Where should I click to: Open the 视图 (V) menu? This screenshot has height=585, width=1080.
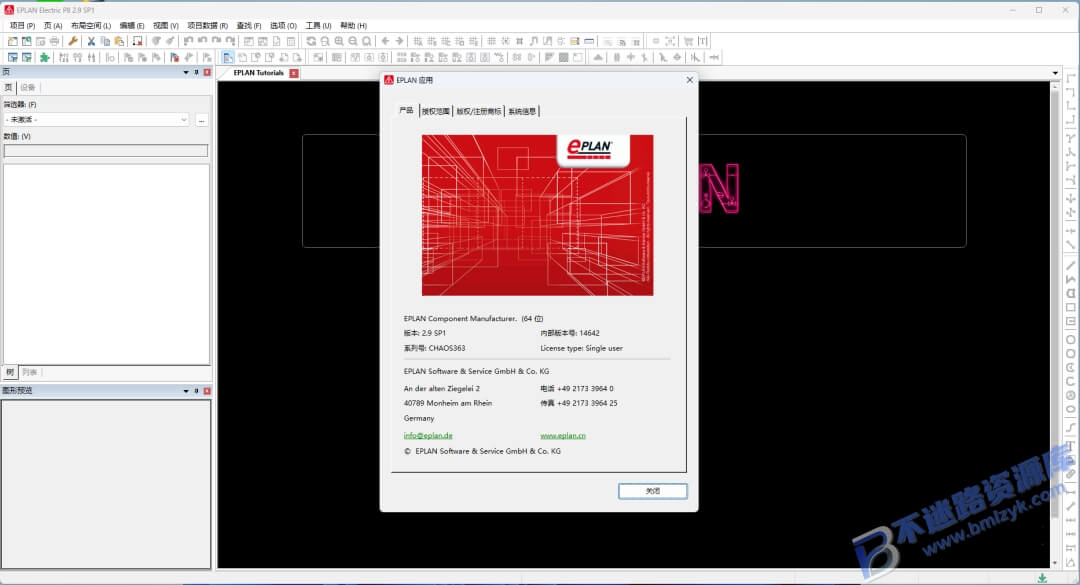(x=165, y=25)
